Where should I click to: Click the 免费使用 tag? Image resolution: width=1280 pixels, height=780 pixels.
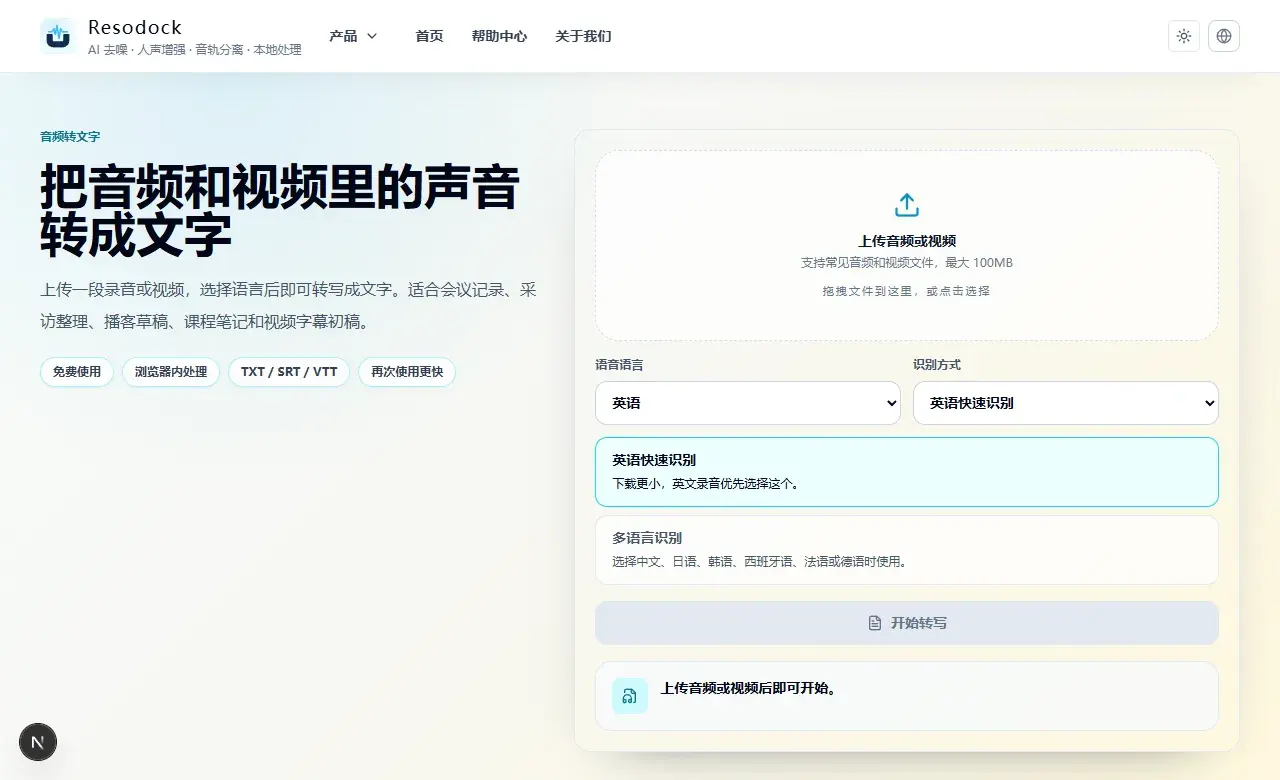(x=77, y=372)
